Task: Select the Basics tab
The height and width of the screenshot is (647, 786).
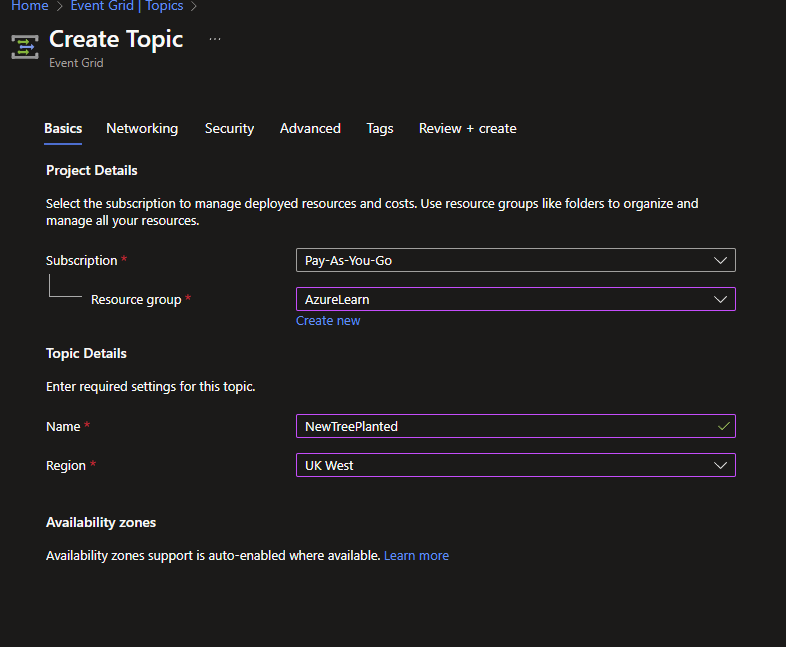Action: 63,128
